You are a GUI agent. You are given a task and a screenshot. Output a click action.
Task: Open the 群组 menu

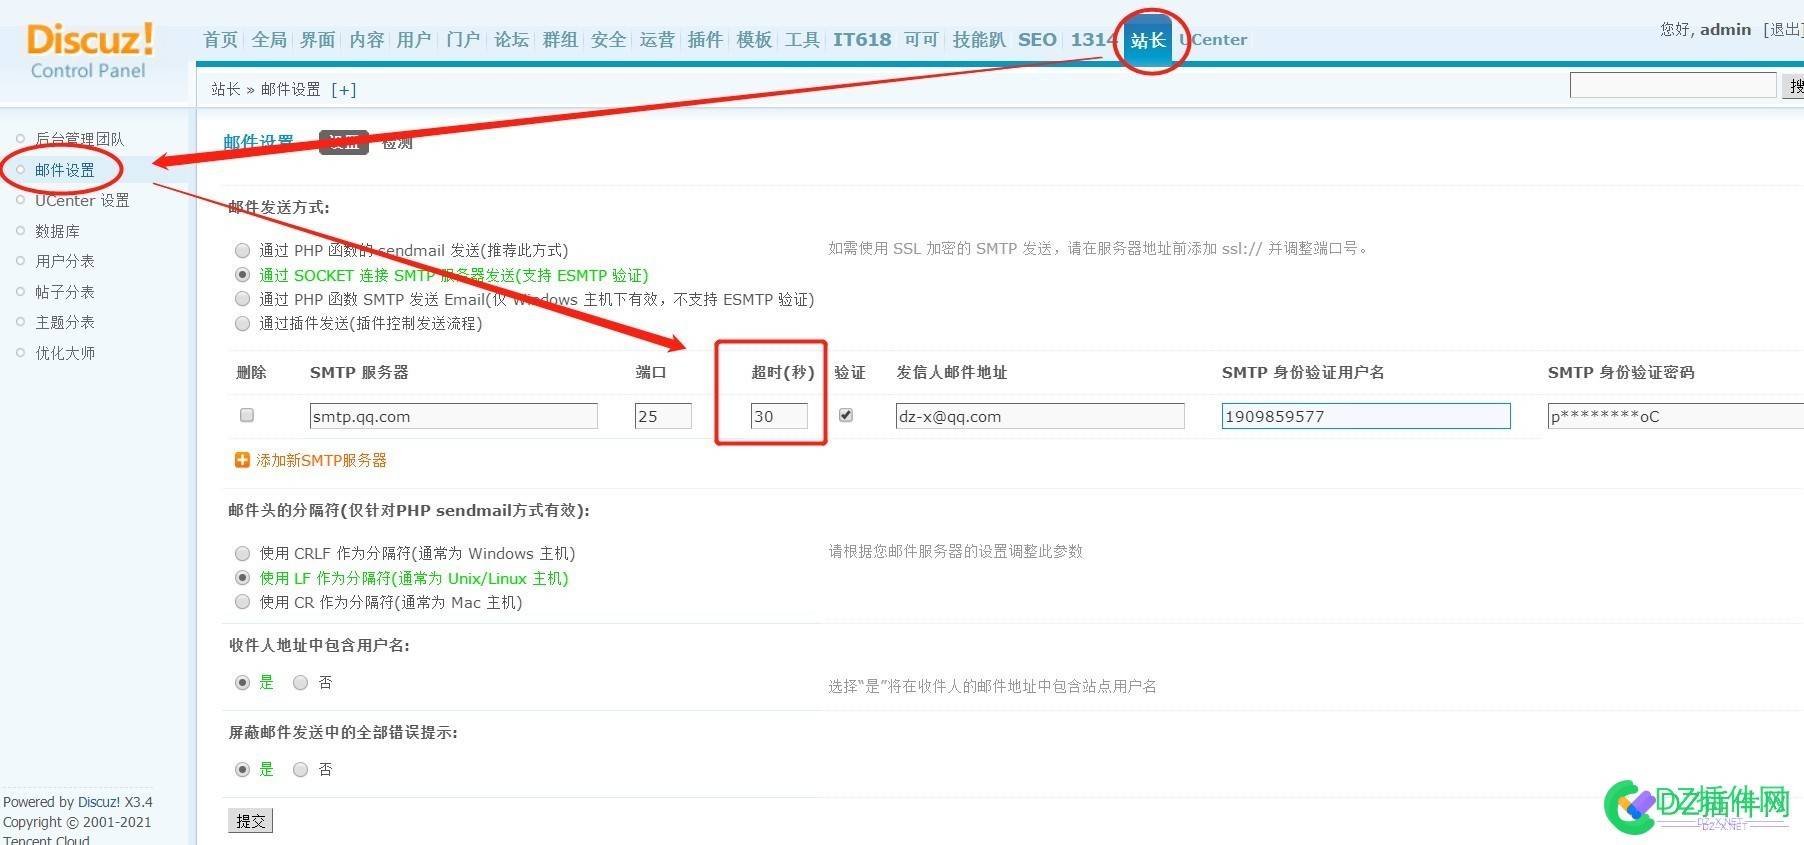[x=560, y=40]
